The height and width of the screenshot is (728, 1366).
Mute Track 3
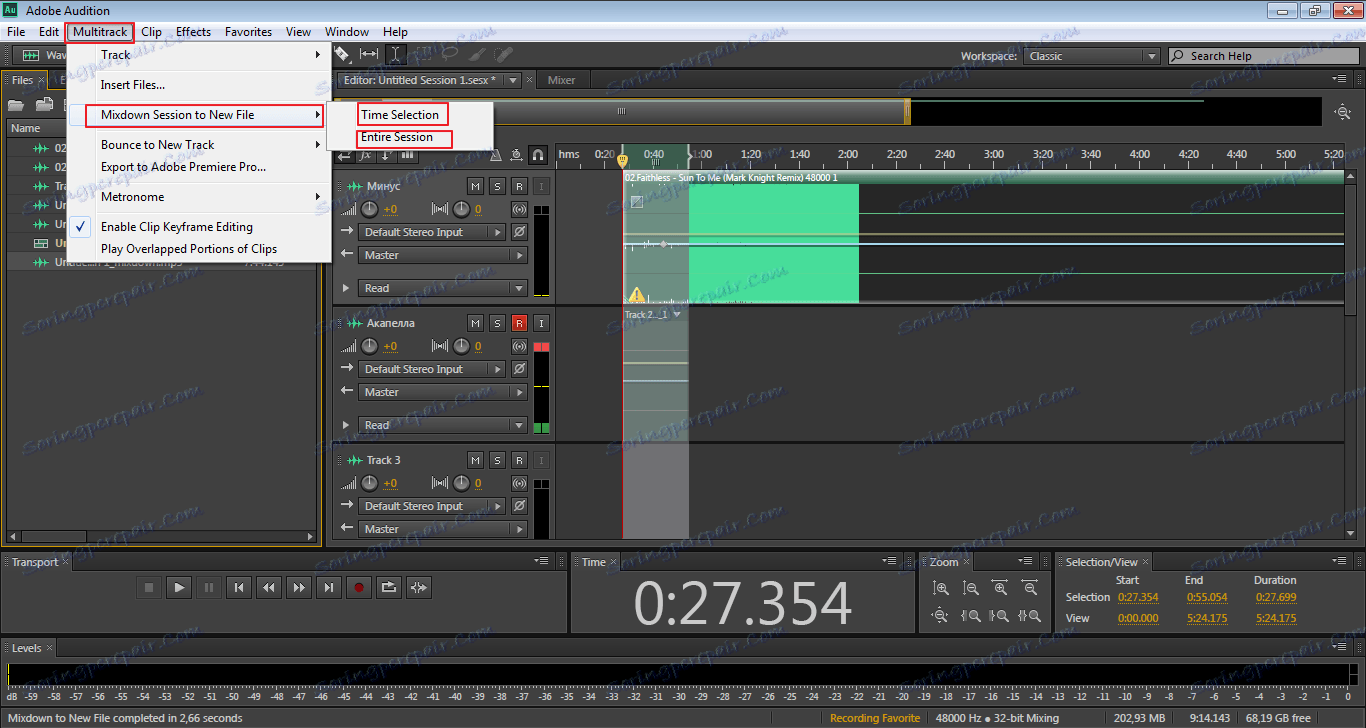pyautogui.click(x=476, y=460)
